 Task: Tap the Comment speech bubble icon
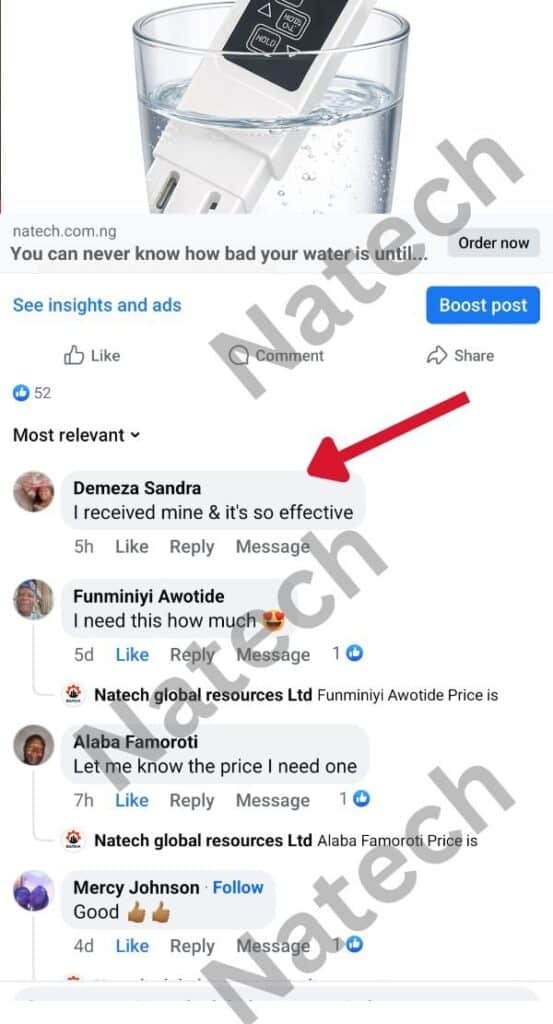240,356
